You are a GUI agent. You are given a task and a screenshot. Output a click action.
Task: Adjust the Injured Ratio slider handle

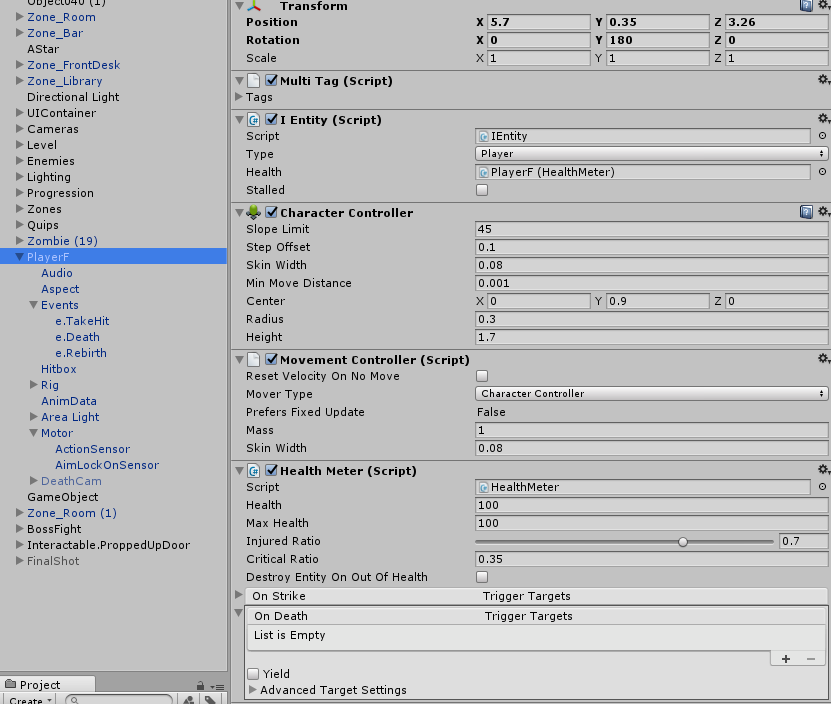pyautogui.click(x=683, y=541)
